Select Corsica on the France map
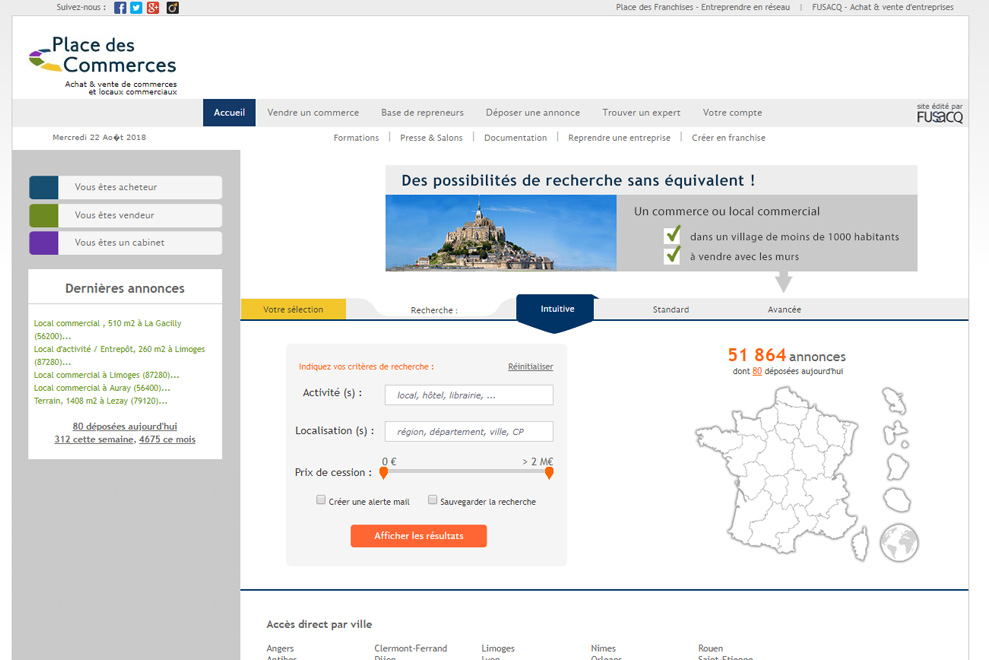Screen dimensions: 989x660 (860, 543)
